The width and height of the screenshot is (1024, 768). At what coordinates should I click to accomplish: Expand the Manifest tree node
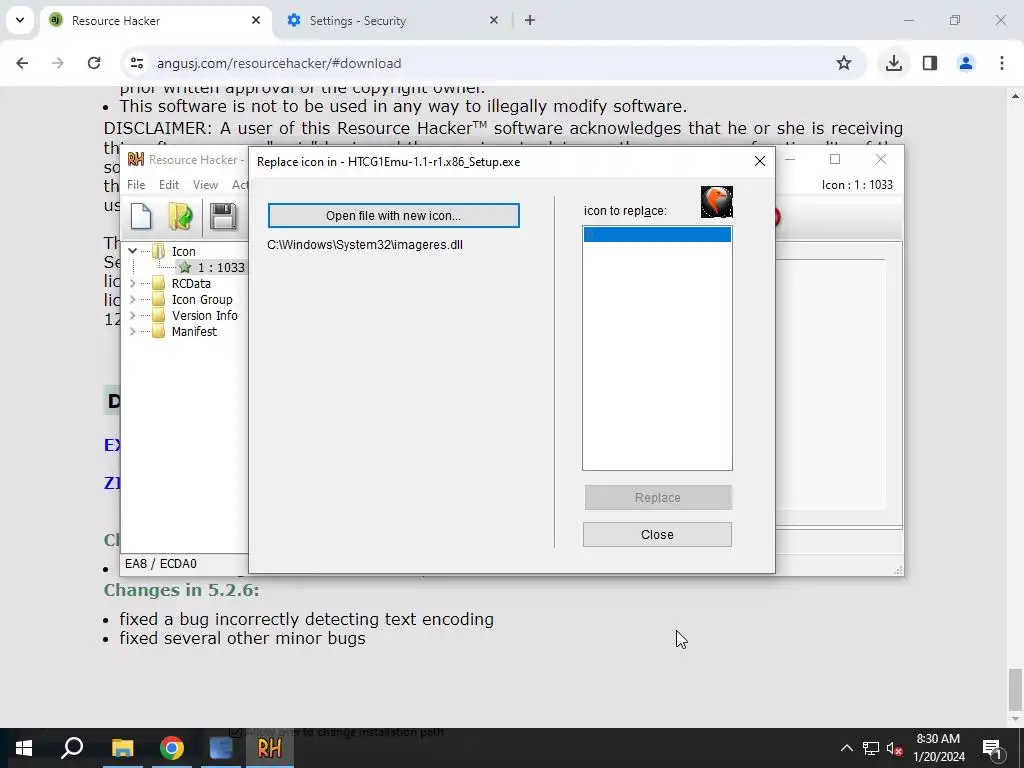point(133,332)
